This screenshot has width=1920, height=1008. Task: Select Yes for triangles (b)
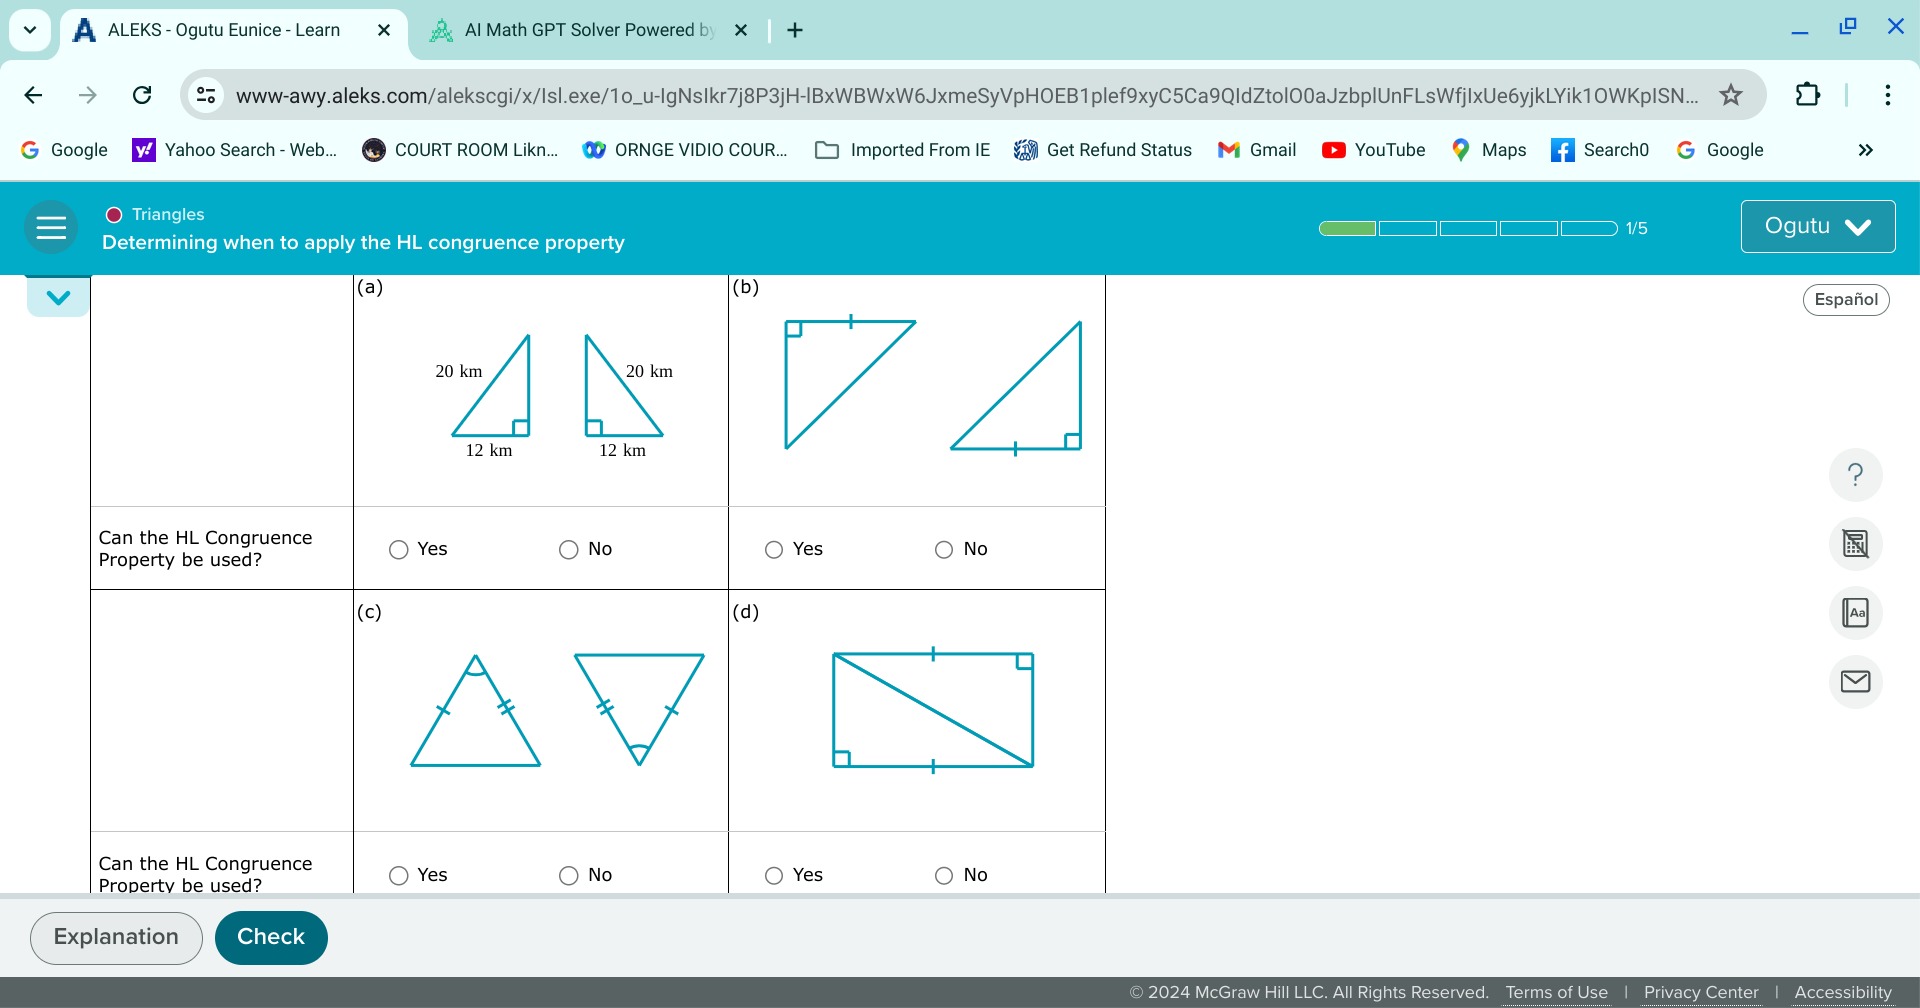click(774, 550)
